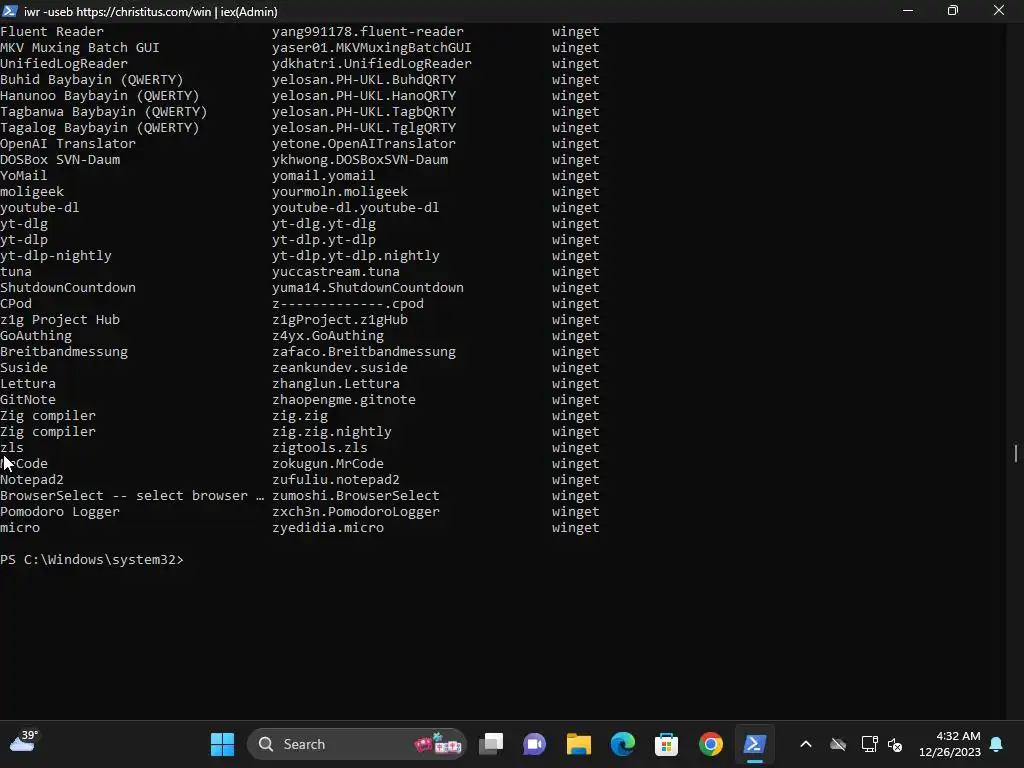Open the Windows Start menu

point(222,744)
